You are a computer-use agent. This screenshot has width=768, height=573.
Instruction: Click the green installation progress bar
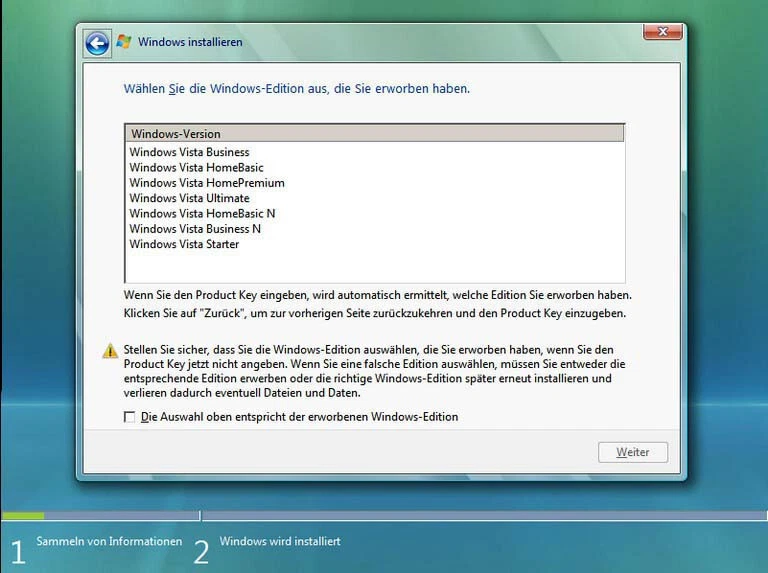23,516
